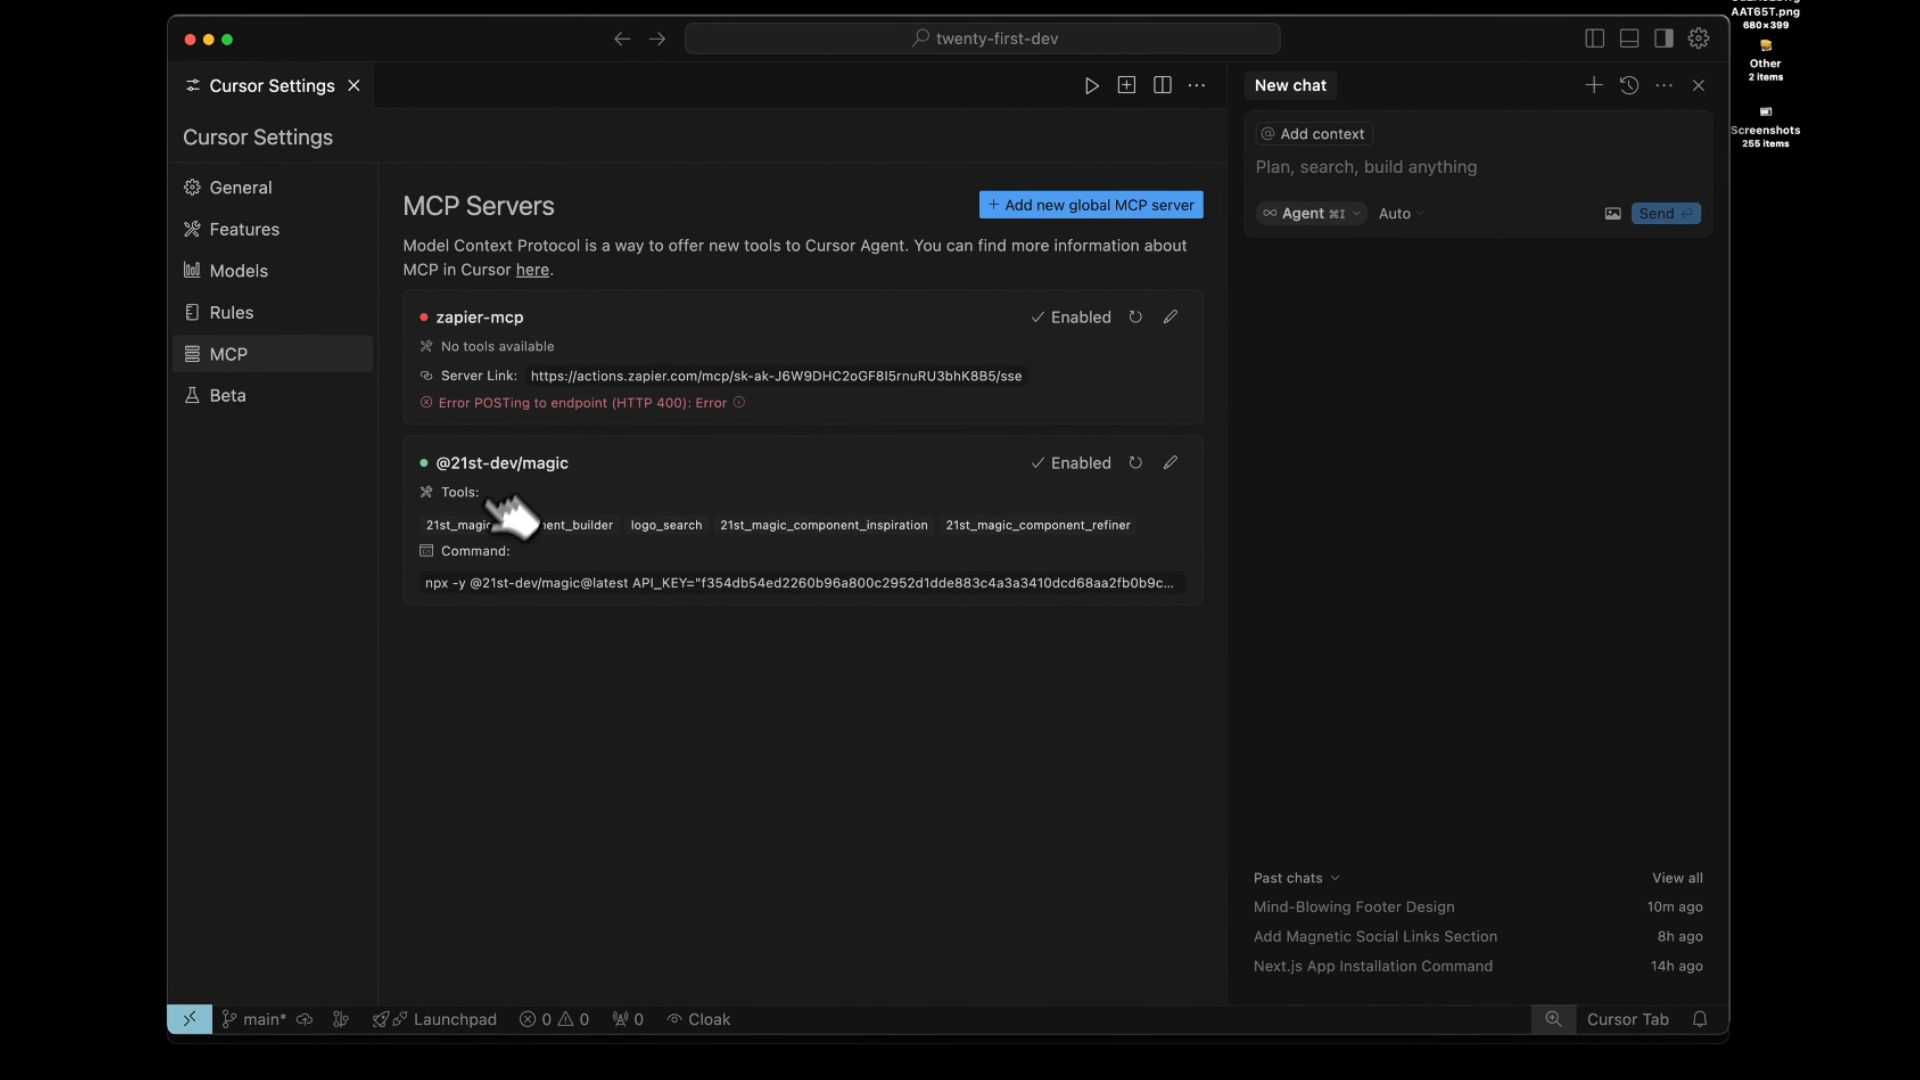Collapse the Past chats section
This screenshot has height=1080, width=1920.
coord(1296,878)
